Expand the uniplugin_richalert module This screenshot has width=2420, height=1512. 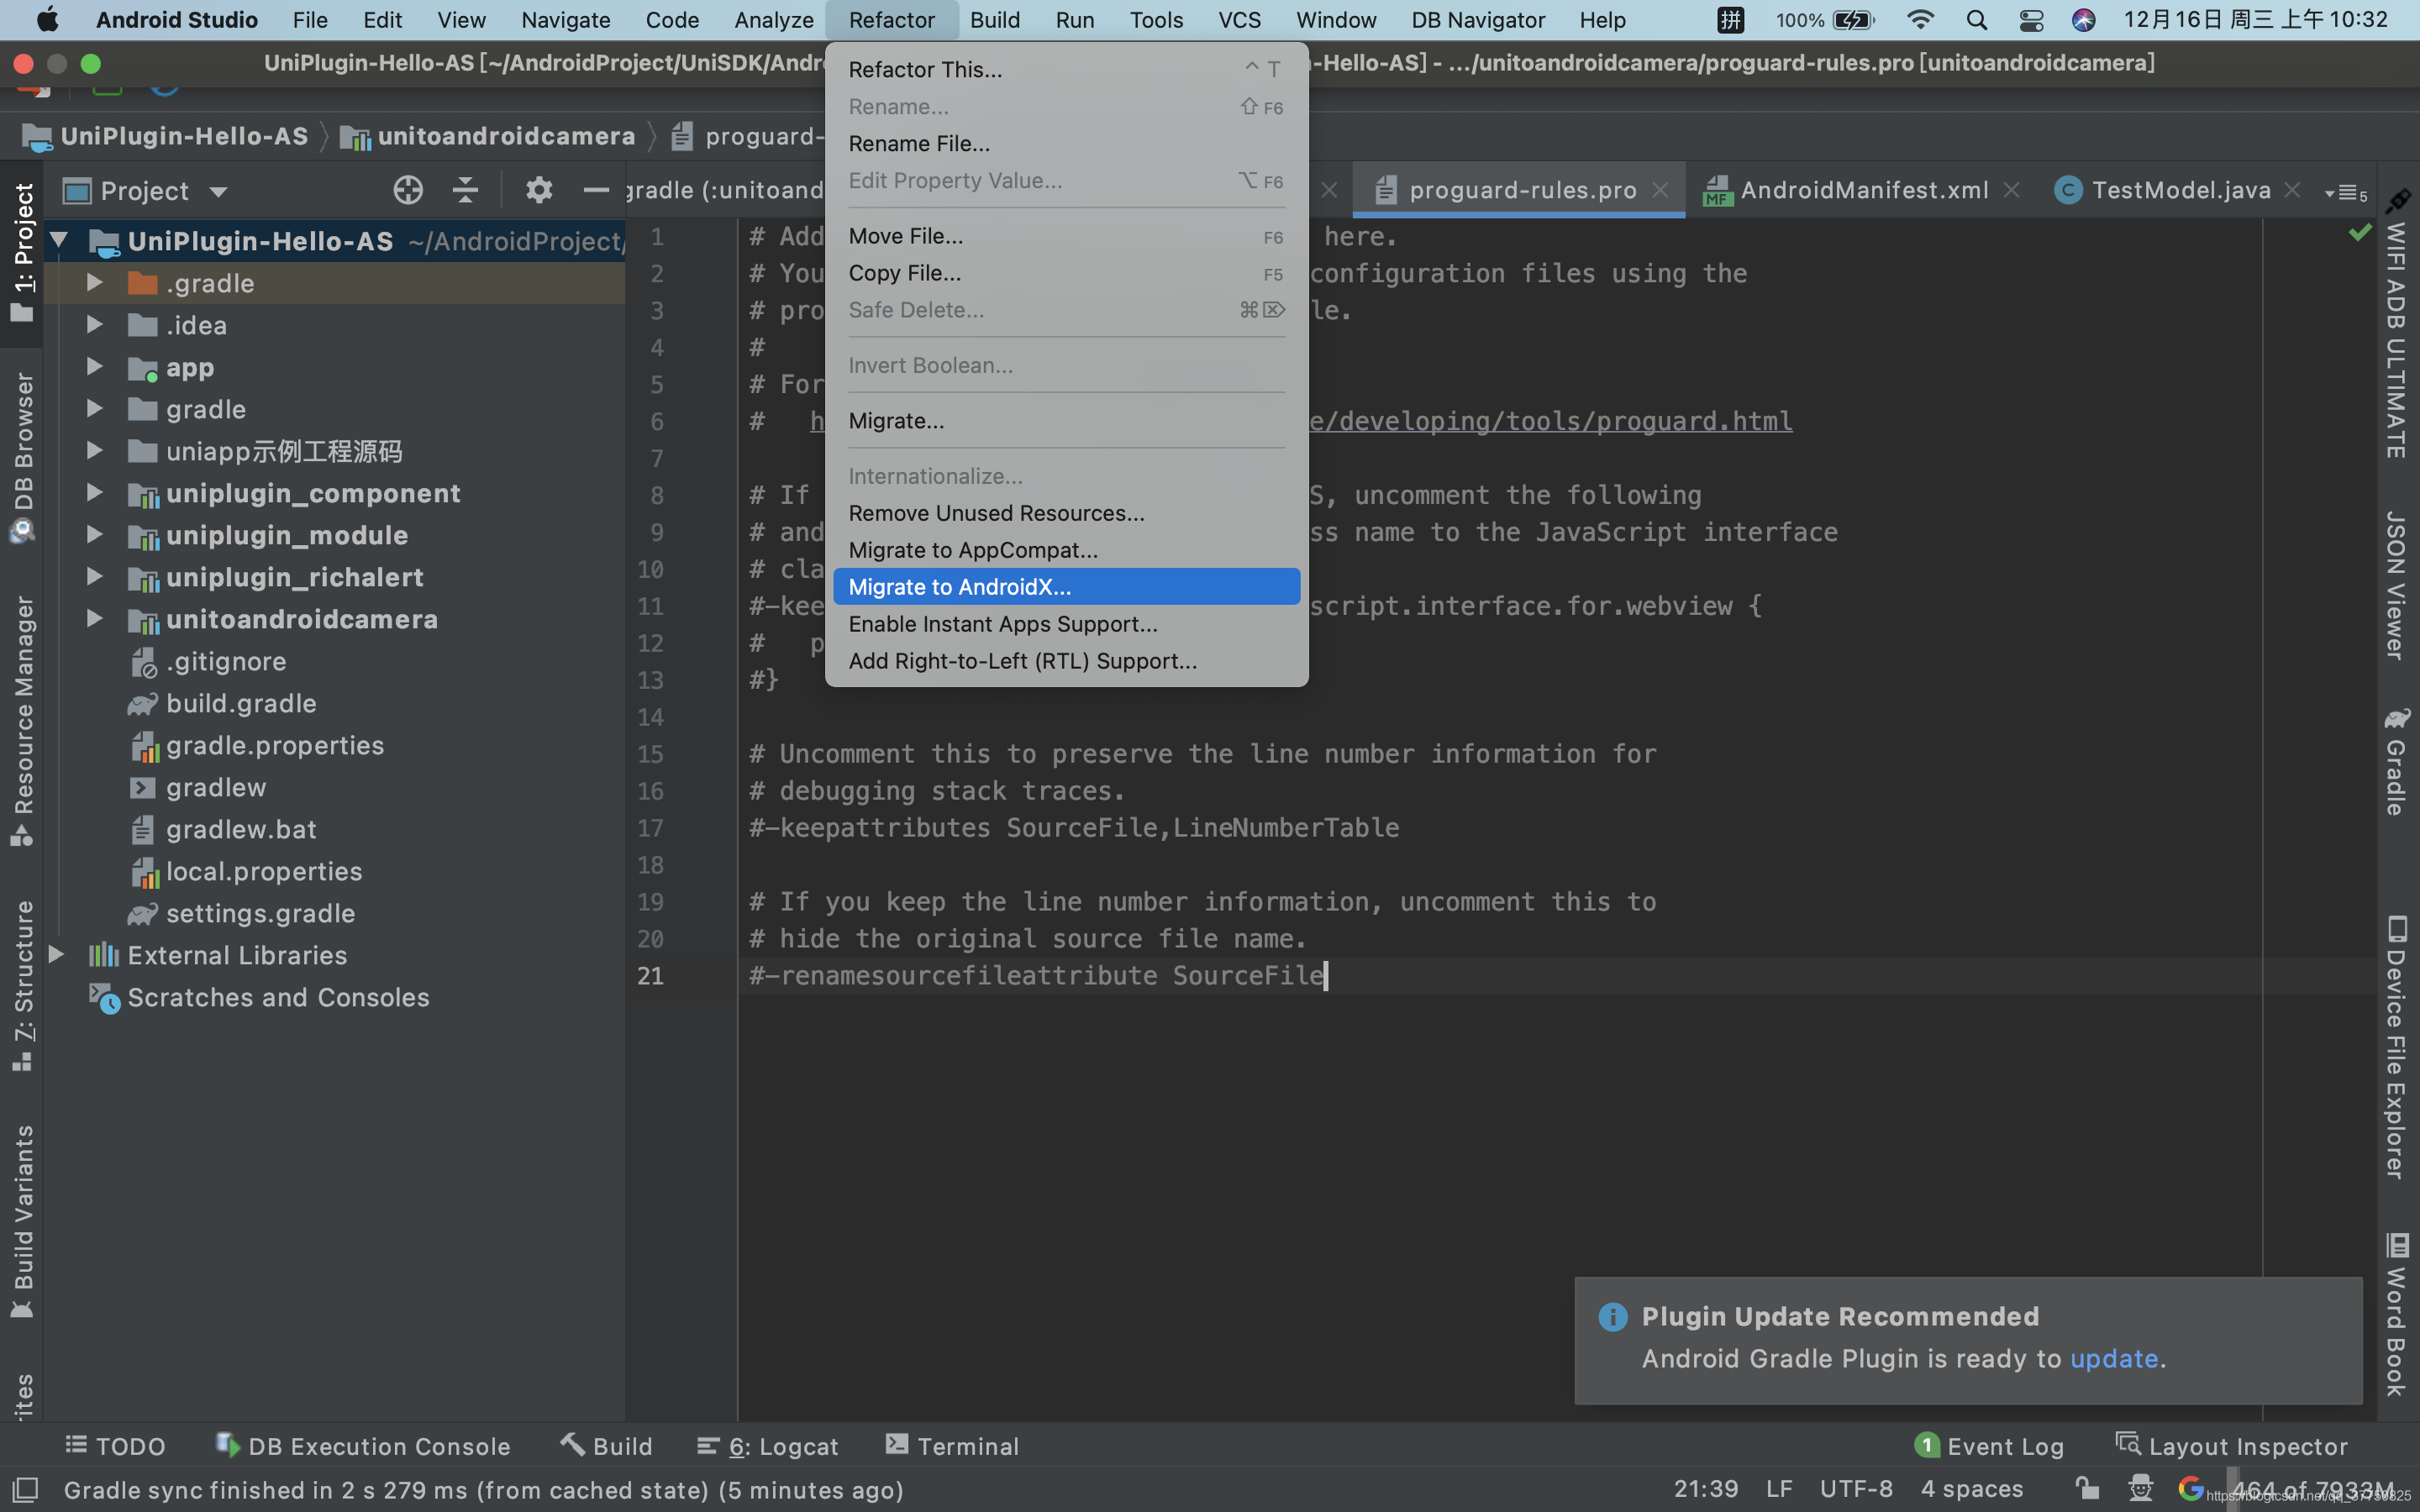[94, 577]
